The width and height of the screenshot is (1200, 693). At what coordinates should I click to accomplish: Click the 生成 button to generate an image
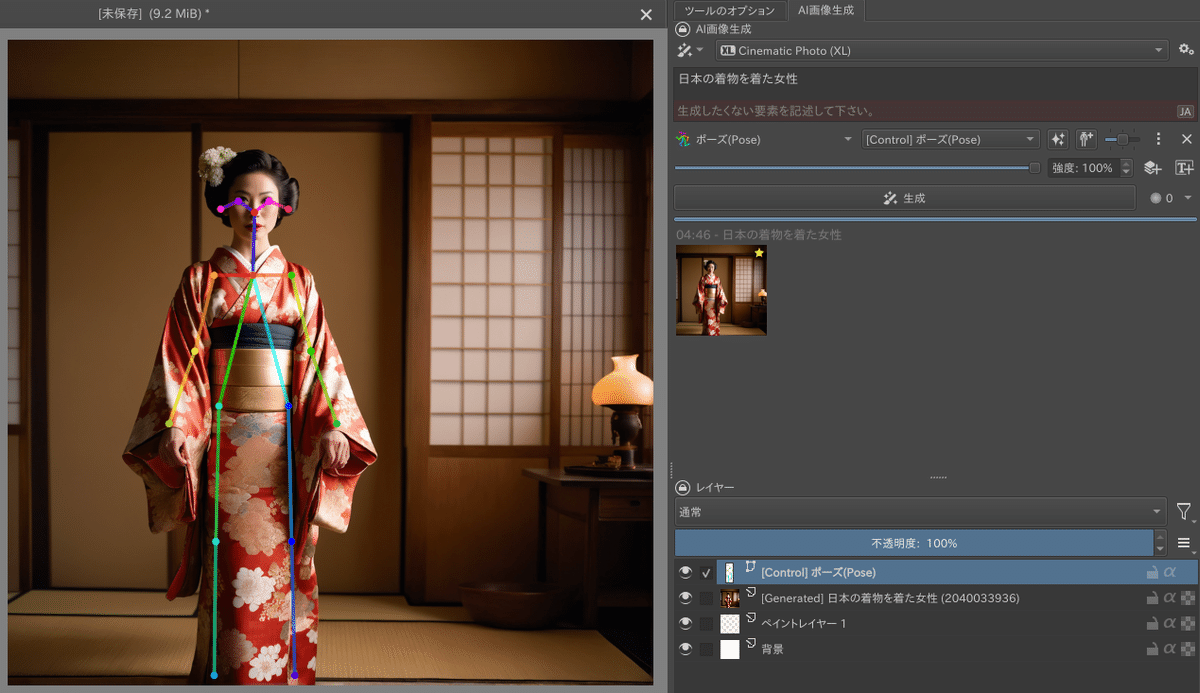tap(903, 197)
